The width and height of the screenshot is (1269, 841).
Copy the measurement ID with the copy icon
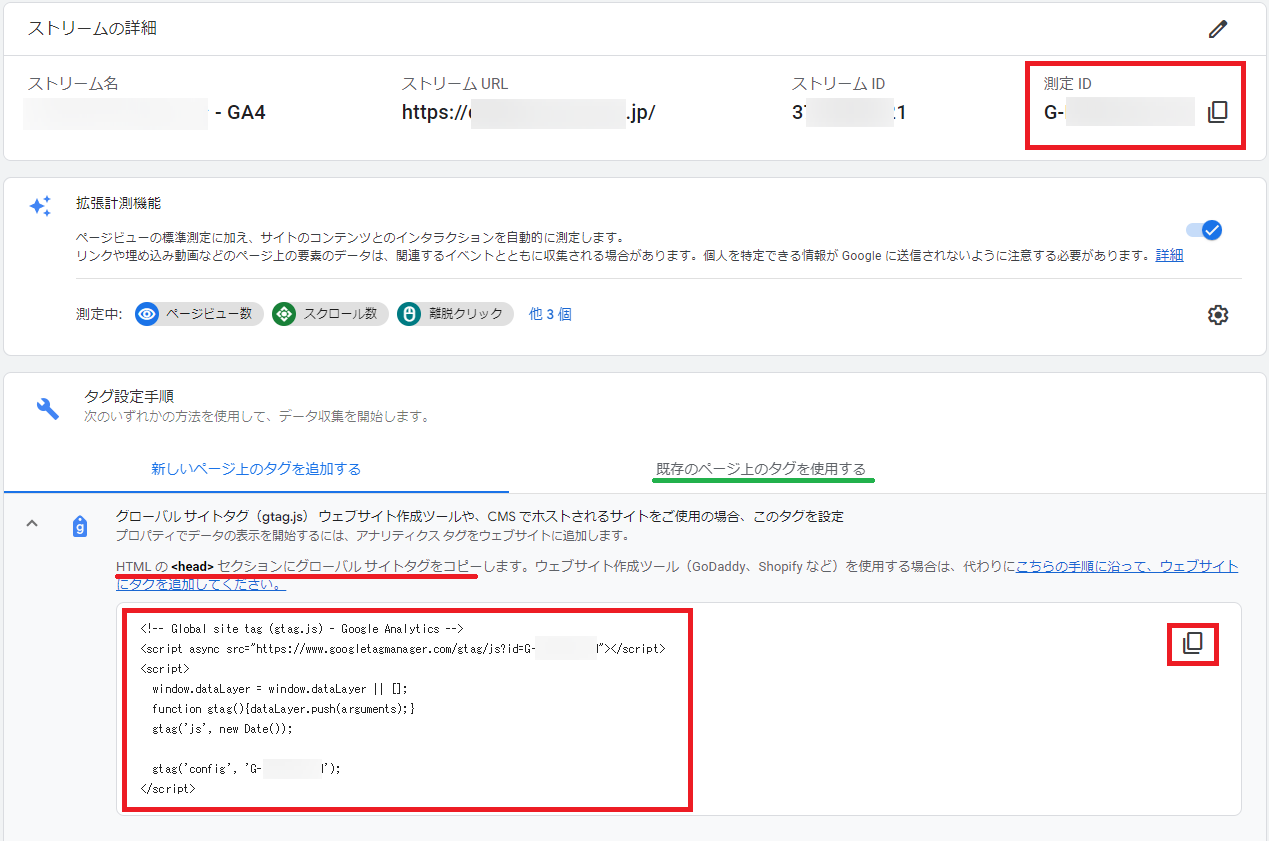tap(1217, 112)
